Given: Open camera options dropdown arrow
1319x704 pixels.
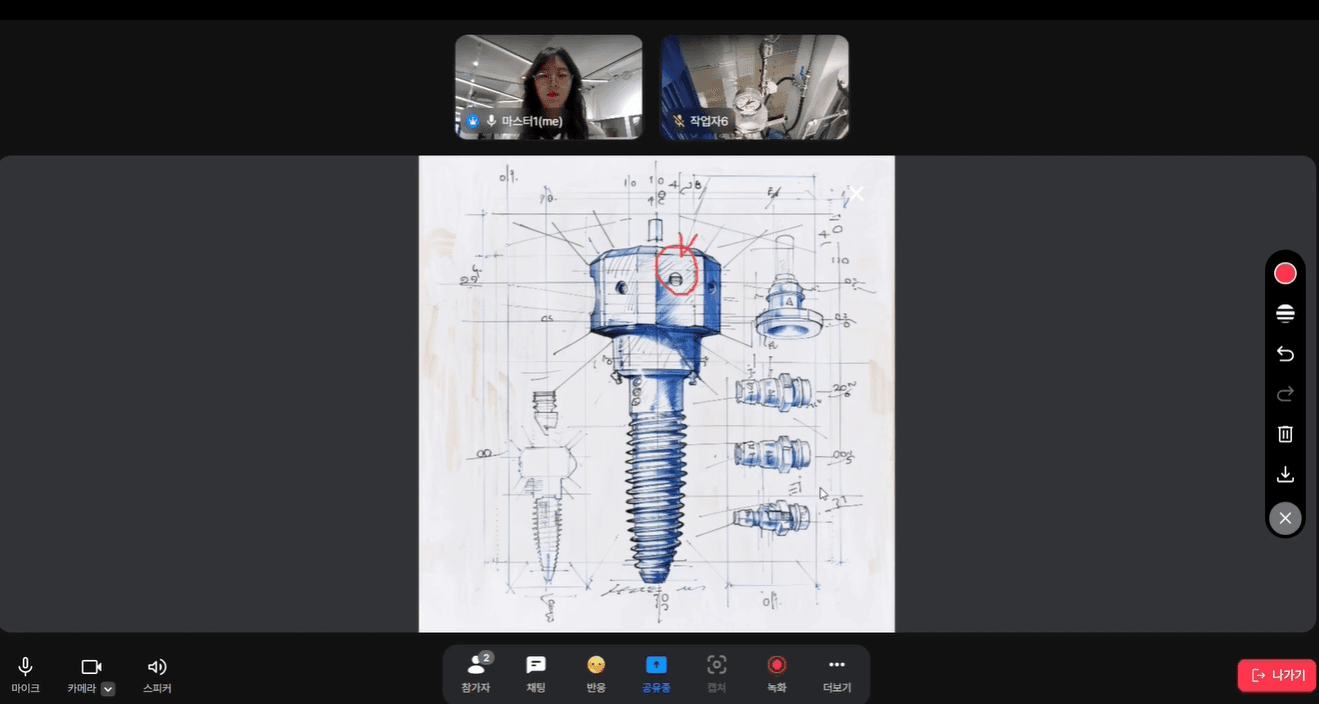Looking at the screenshot, I should (108, 688).
